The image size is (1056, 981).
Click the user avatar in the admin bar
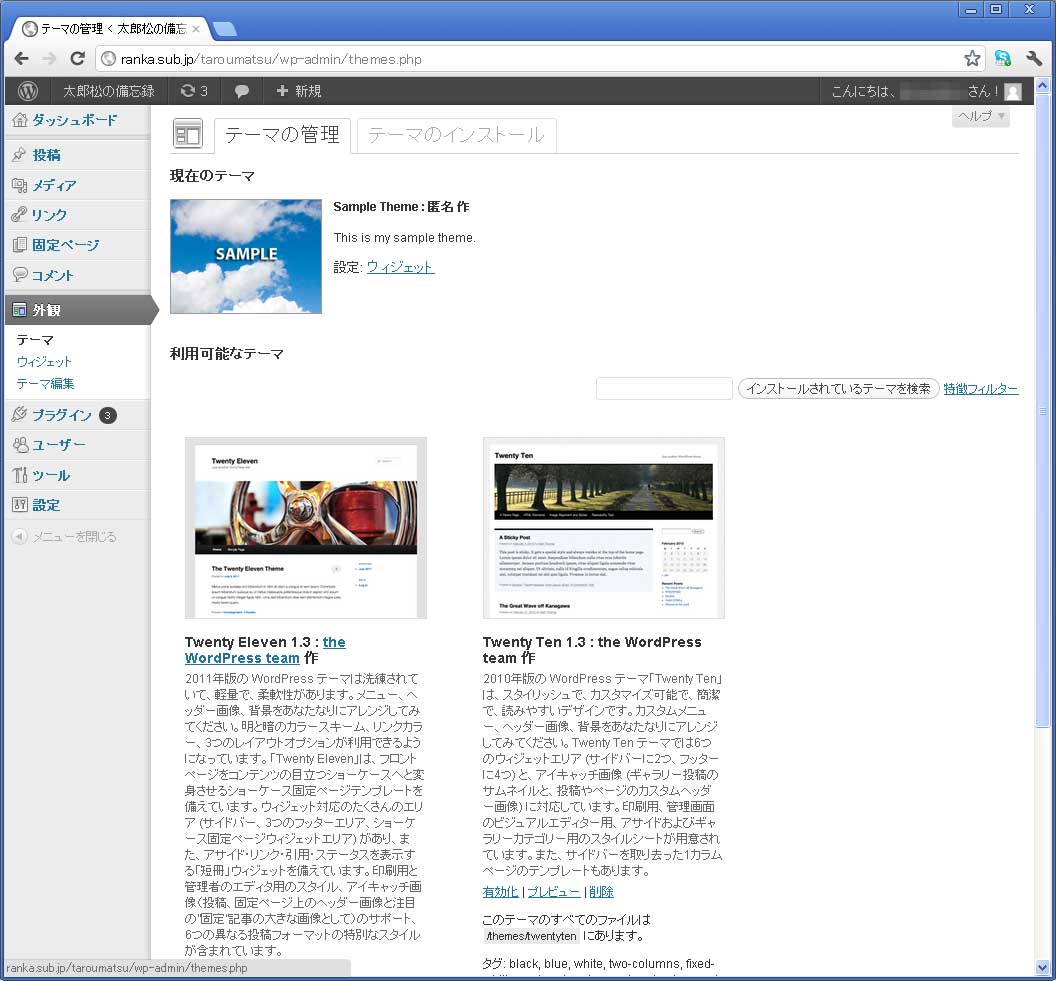[x=1013, y=92]
